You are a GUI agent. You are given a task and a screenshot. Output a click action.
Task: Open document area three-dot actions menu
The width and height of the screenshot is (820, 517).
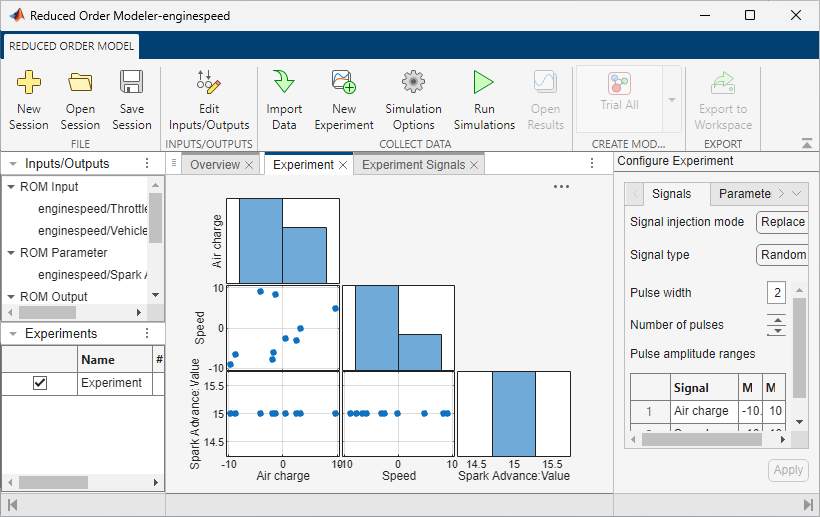(591, 164)
